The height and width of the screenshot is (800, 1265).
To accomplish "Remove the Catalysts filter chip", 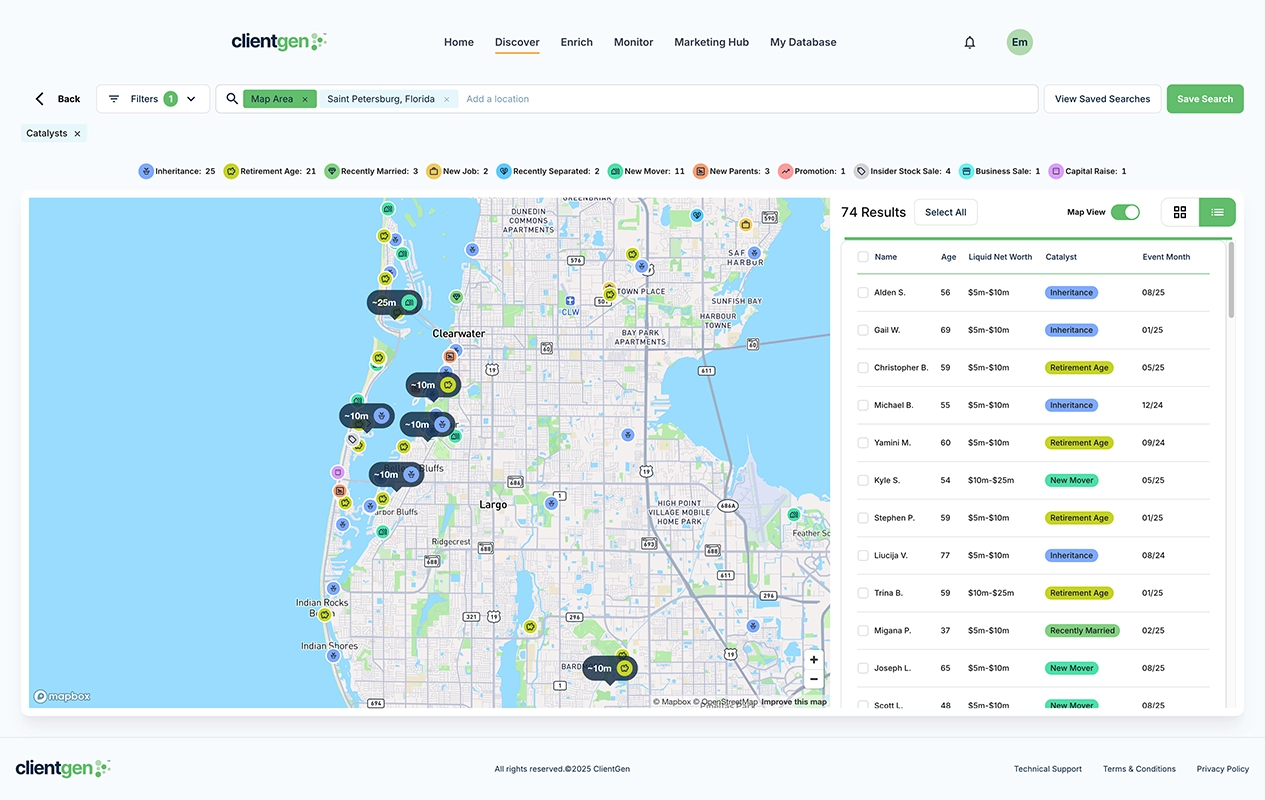I will [x=77, y=133].
